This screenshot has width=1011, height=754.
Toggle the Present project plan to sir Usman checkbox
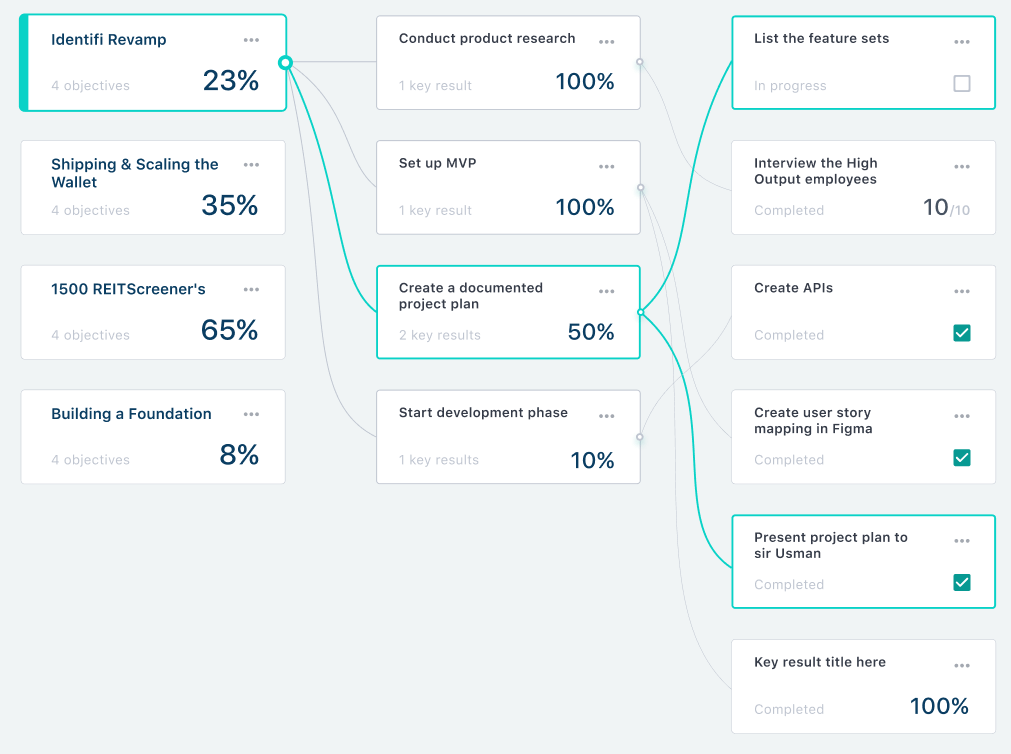(961, 582)
